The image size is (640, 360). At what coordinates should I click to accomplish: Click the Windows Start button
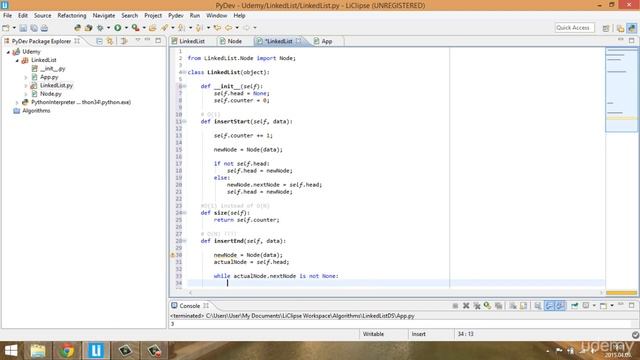click(11, 351)
